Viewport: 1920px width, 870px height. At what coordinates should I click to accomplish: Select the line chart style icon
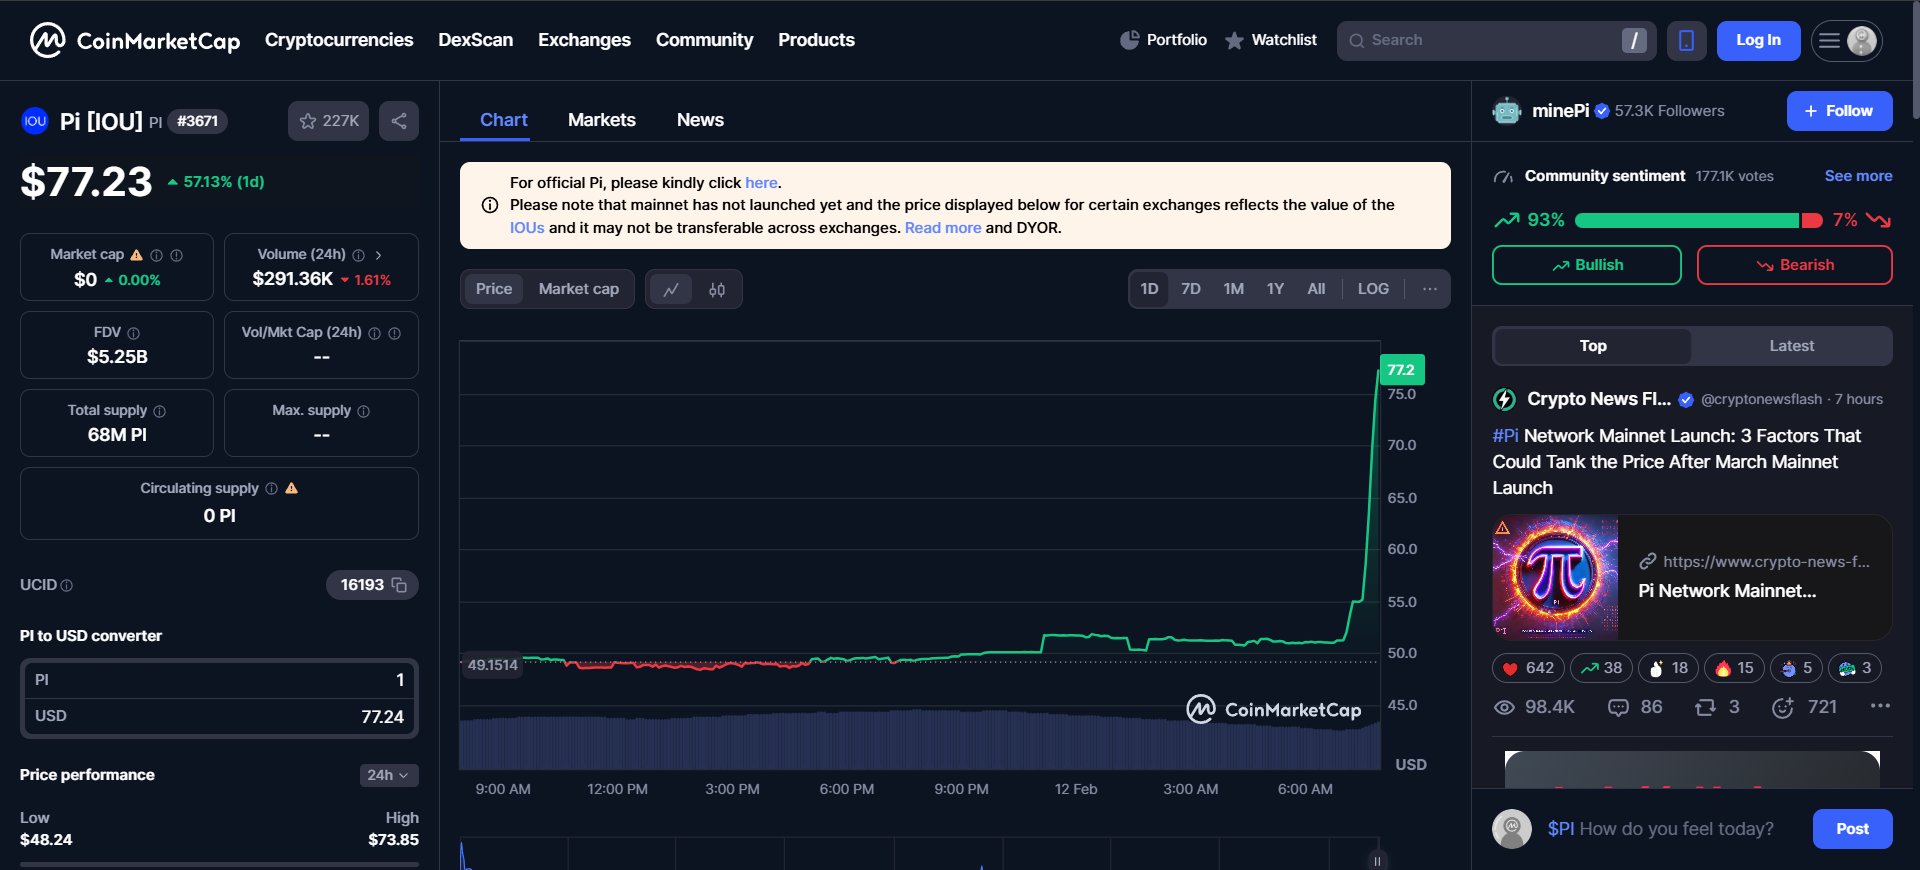[x=671, y=290]
